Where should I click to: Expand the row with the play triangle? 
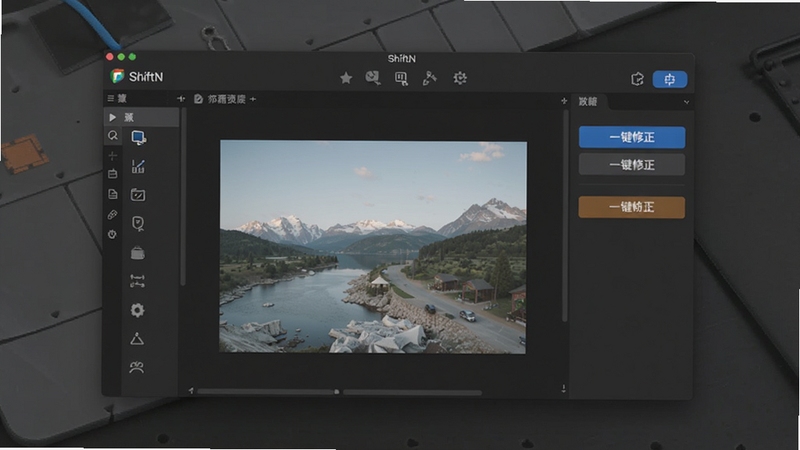[142, 117]
